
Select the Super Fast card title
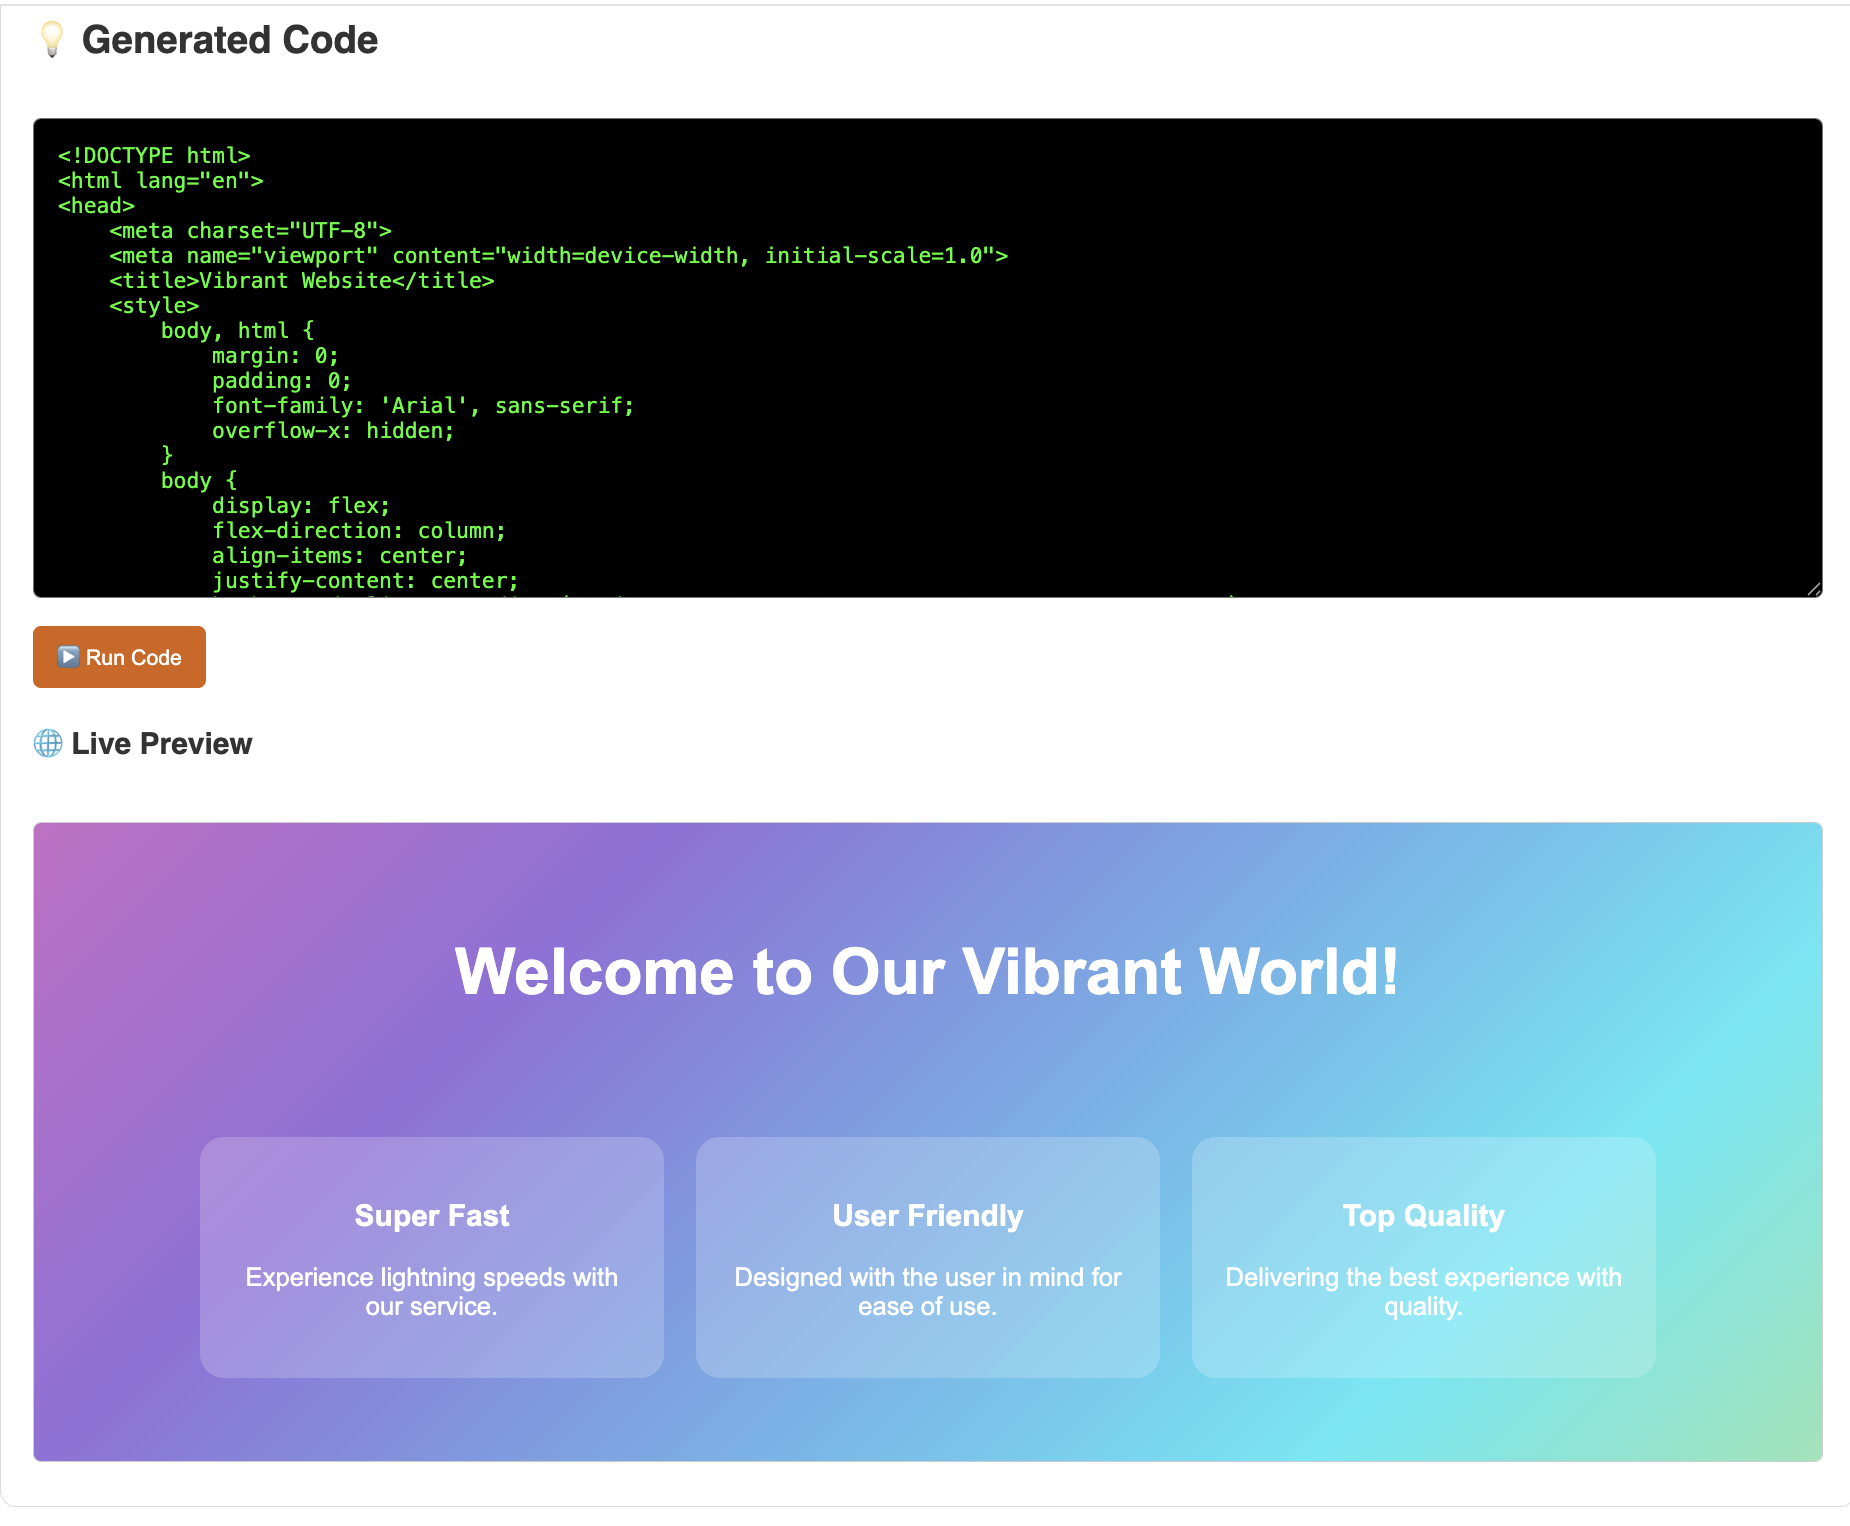tap(432, 1216)
